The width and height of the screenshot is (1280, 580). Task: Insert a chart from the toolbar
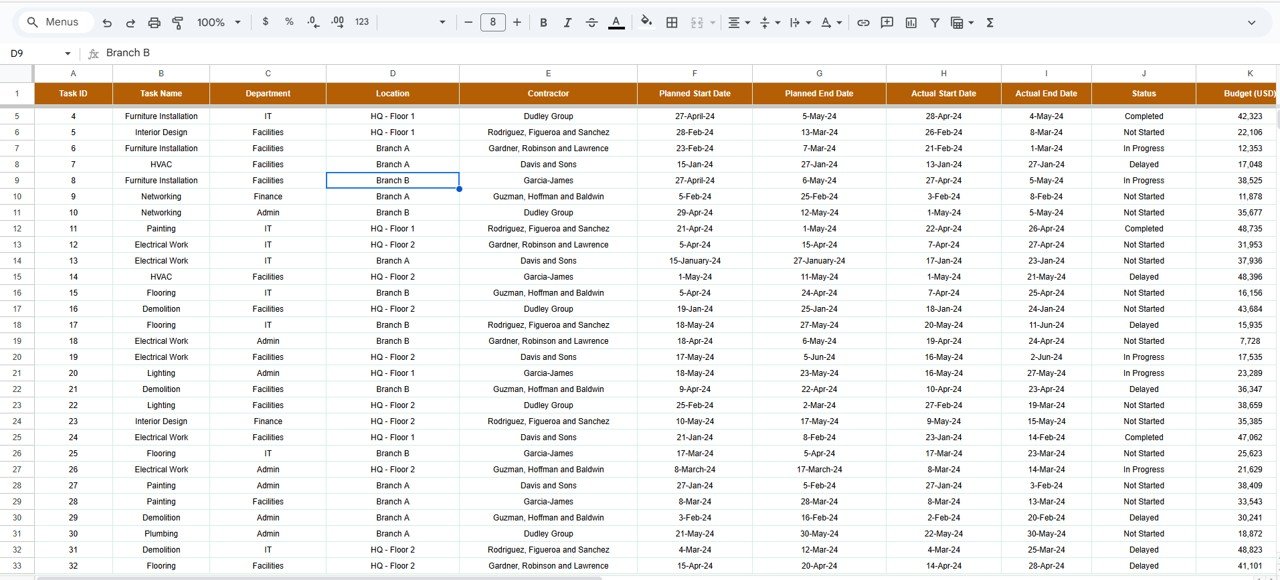[x=911, y=22]
